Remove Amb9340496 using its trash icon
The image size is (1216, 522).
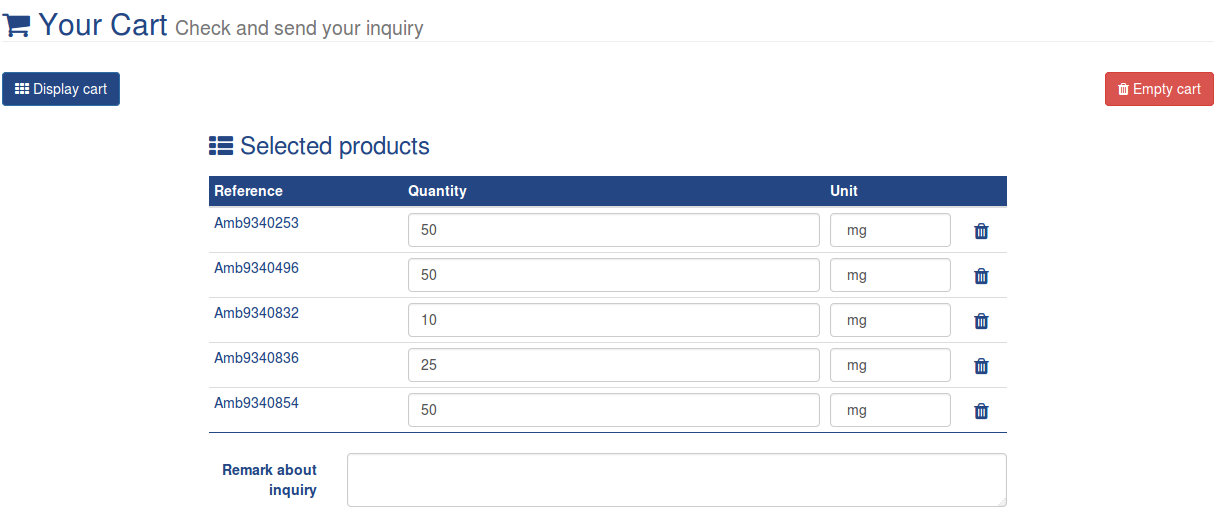click(981, 276)
